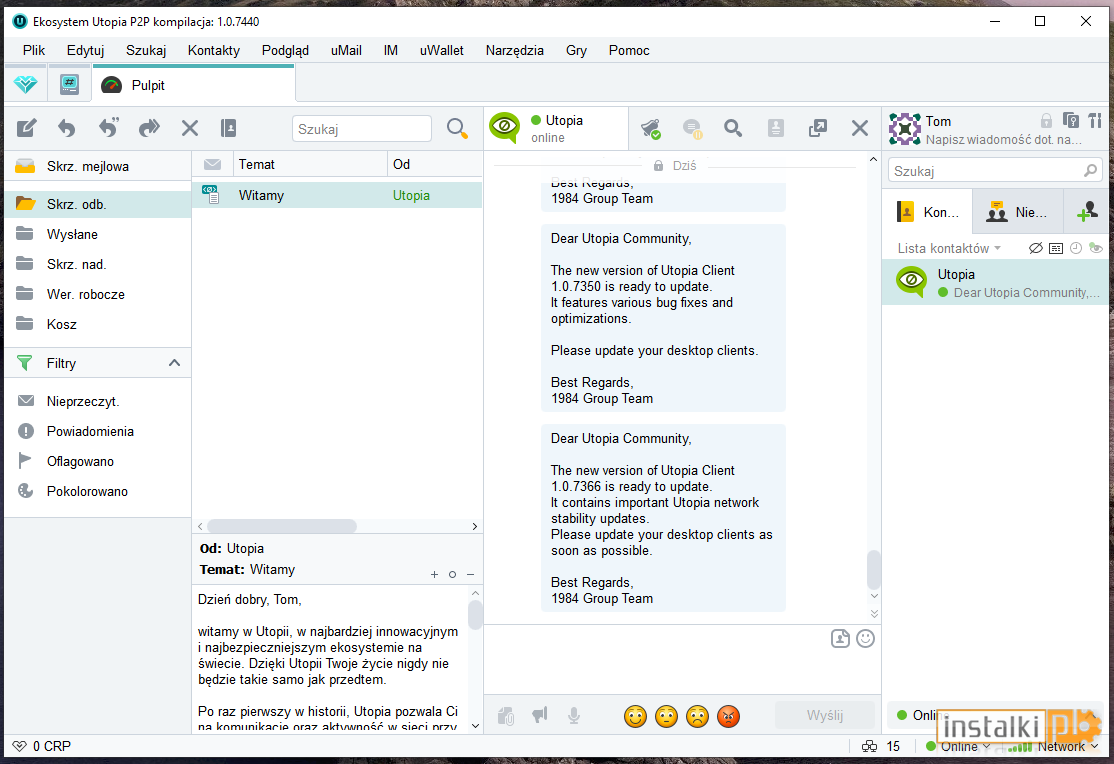Toggle the online eye visibility icon
Image resolution: width=1114 pixels, height=764 pixels.
pyautogui.click(x=1096, y=248)
